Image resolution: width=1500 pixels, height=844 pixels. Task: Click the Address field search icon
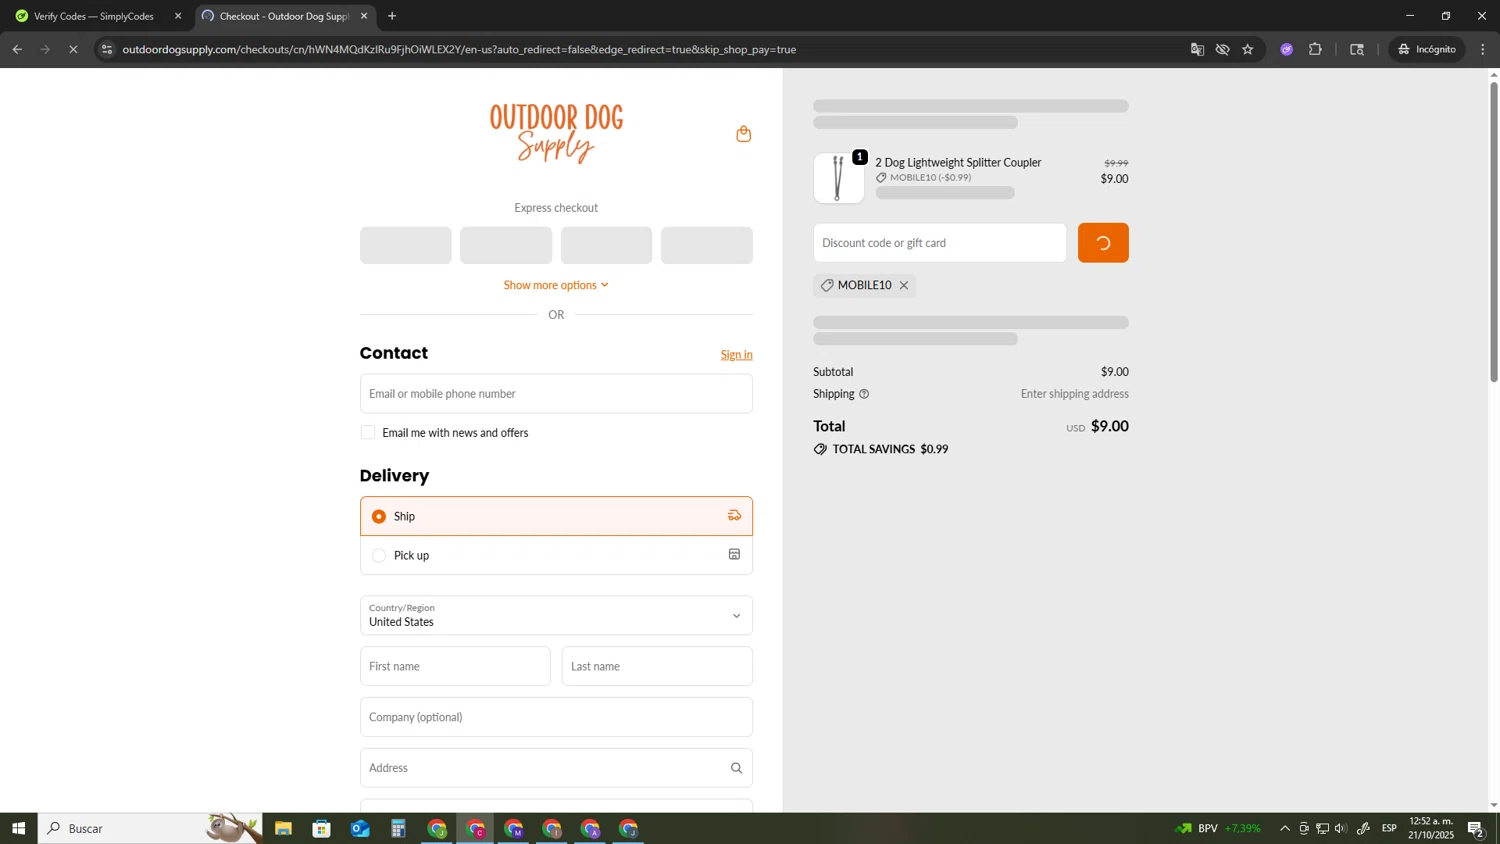pos(736,768)
